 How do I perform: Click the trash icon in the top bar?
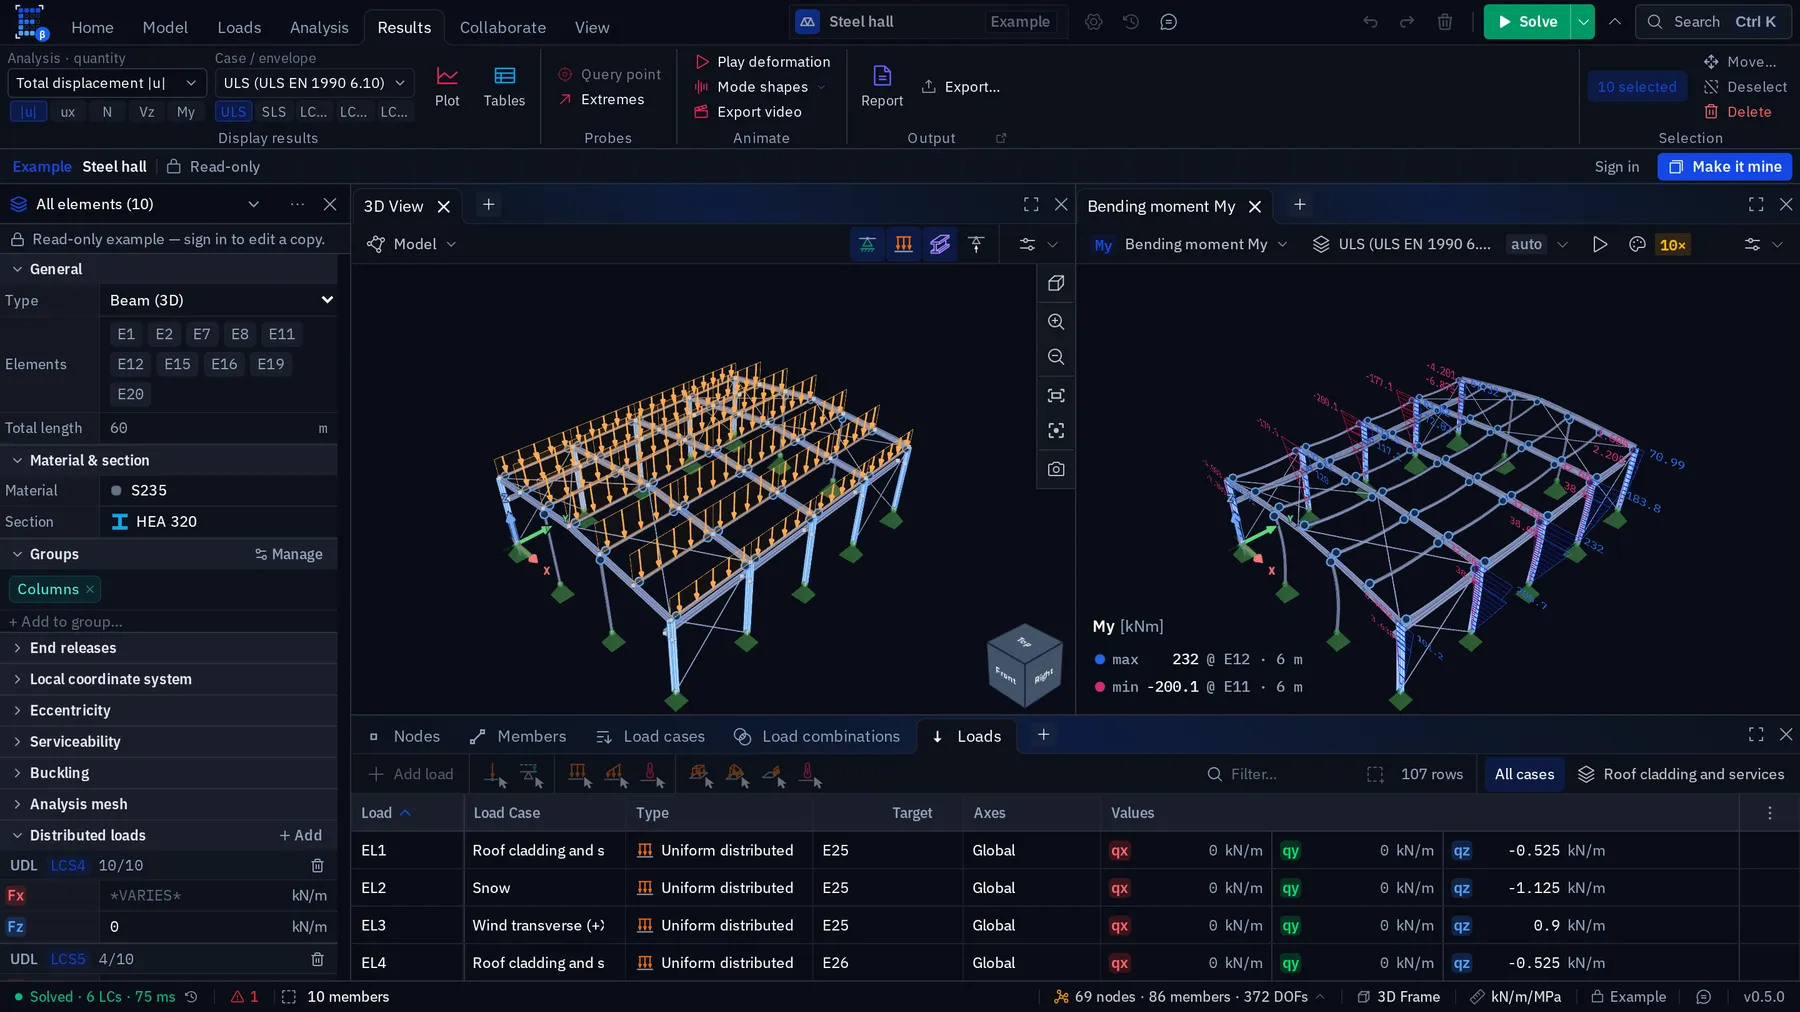tap(1445, 22)
